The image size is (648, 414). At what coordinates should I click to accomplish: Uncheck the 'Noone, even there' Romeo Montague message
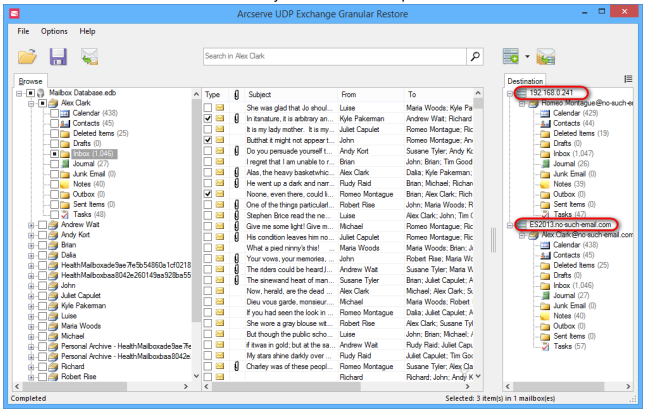tap(208, 194)
